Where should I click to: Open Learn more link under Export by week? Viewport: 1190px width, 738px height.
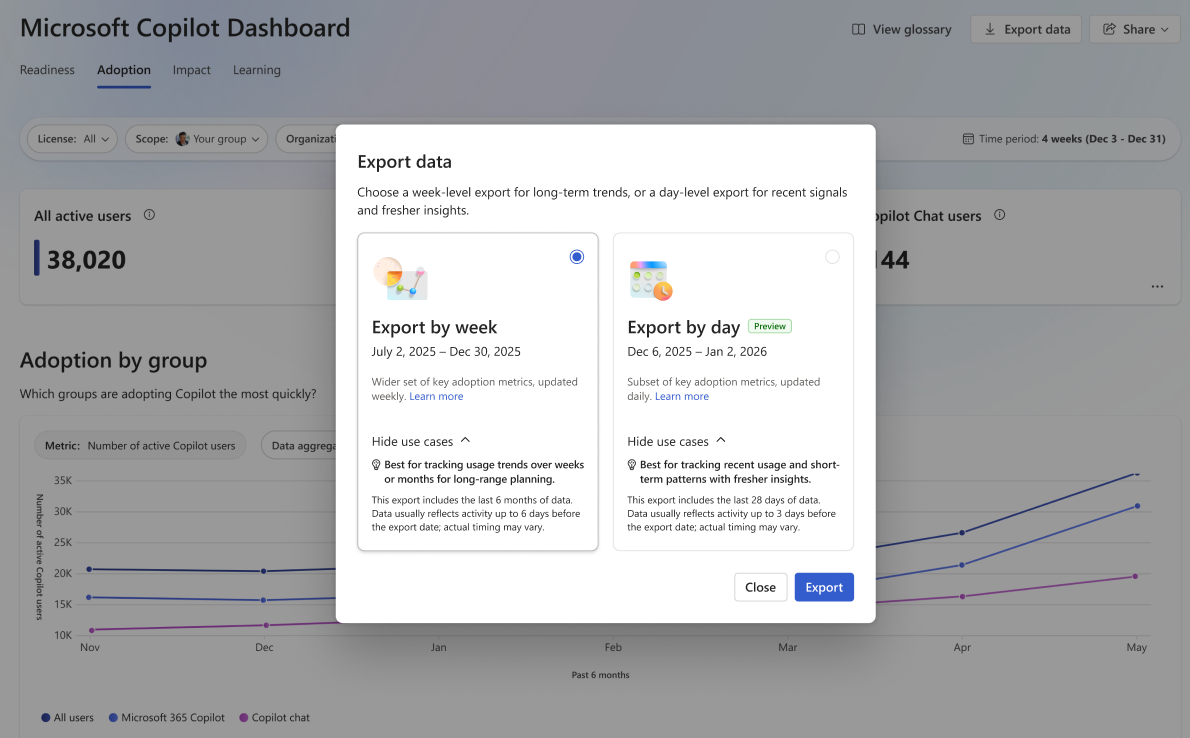click(x=436, y=396)
